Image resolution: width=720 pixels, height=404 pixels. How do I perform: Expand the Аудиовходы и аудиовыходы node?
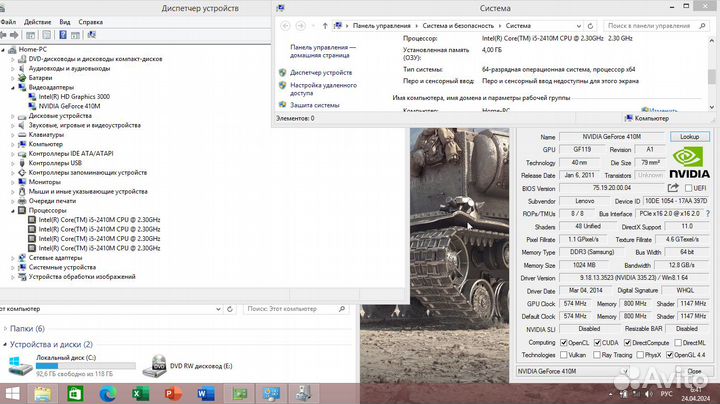(x=13, y=68)
